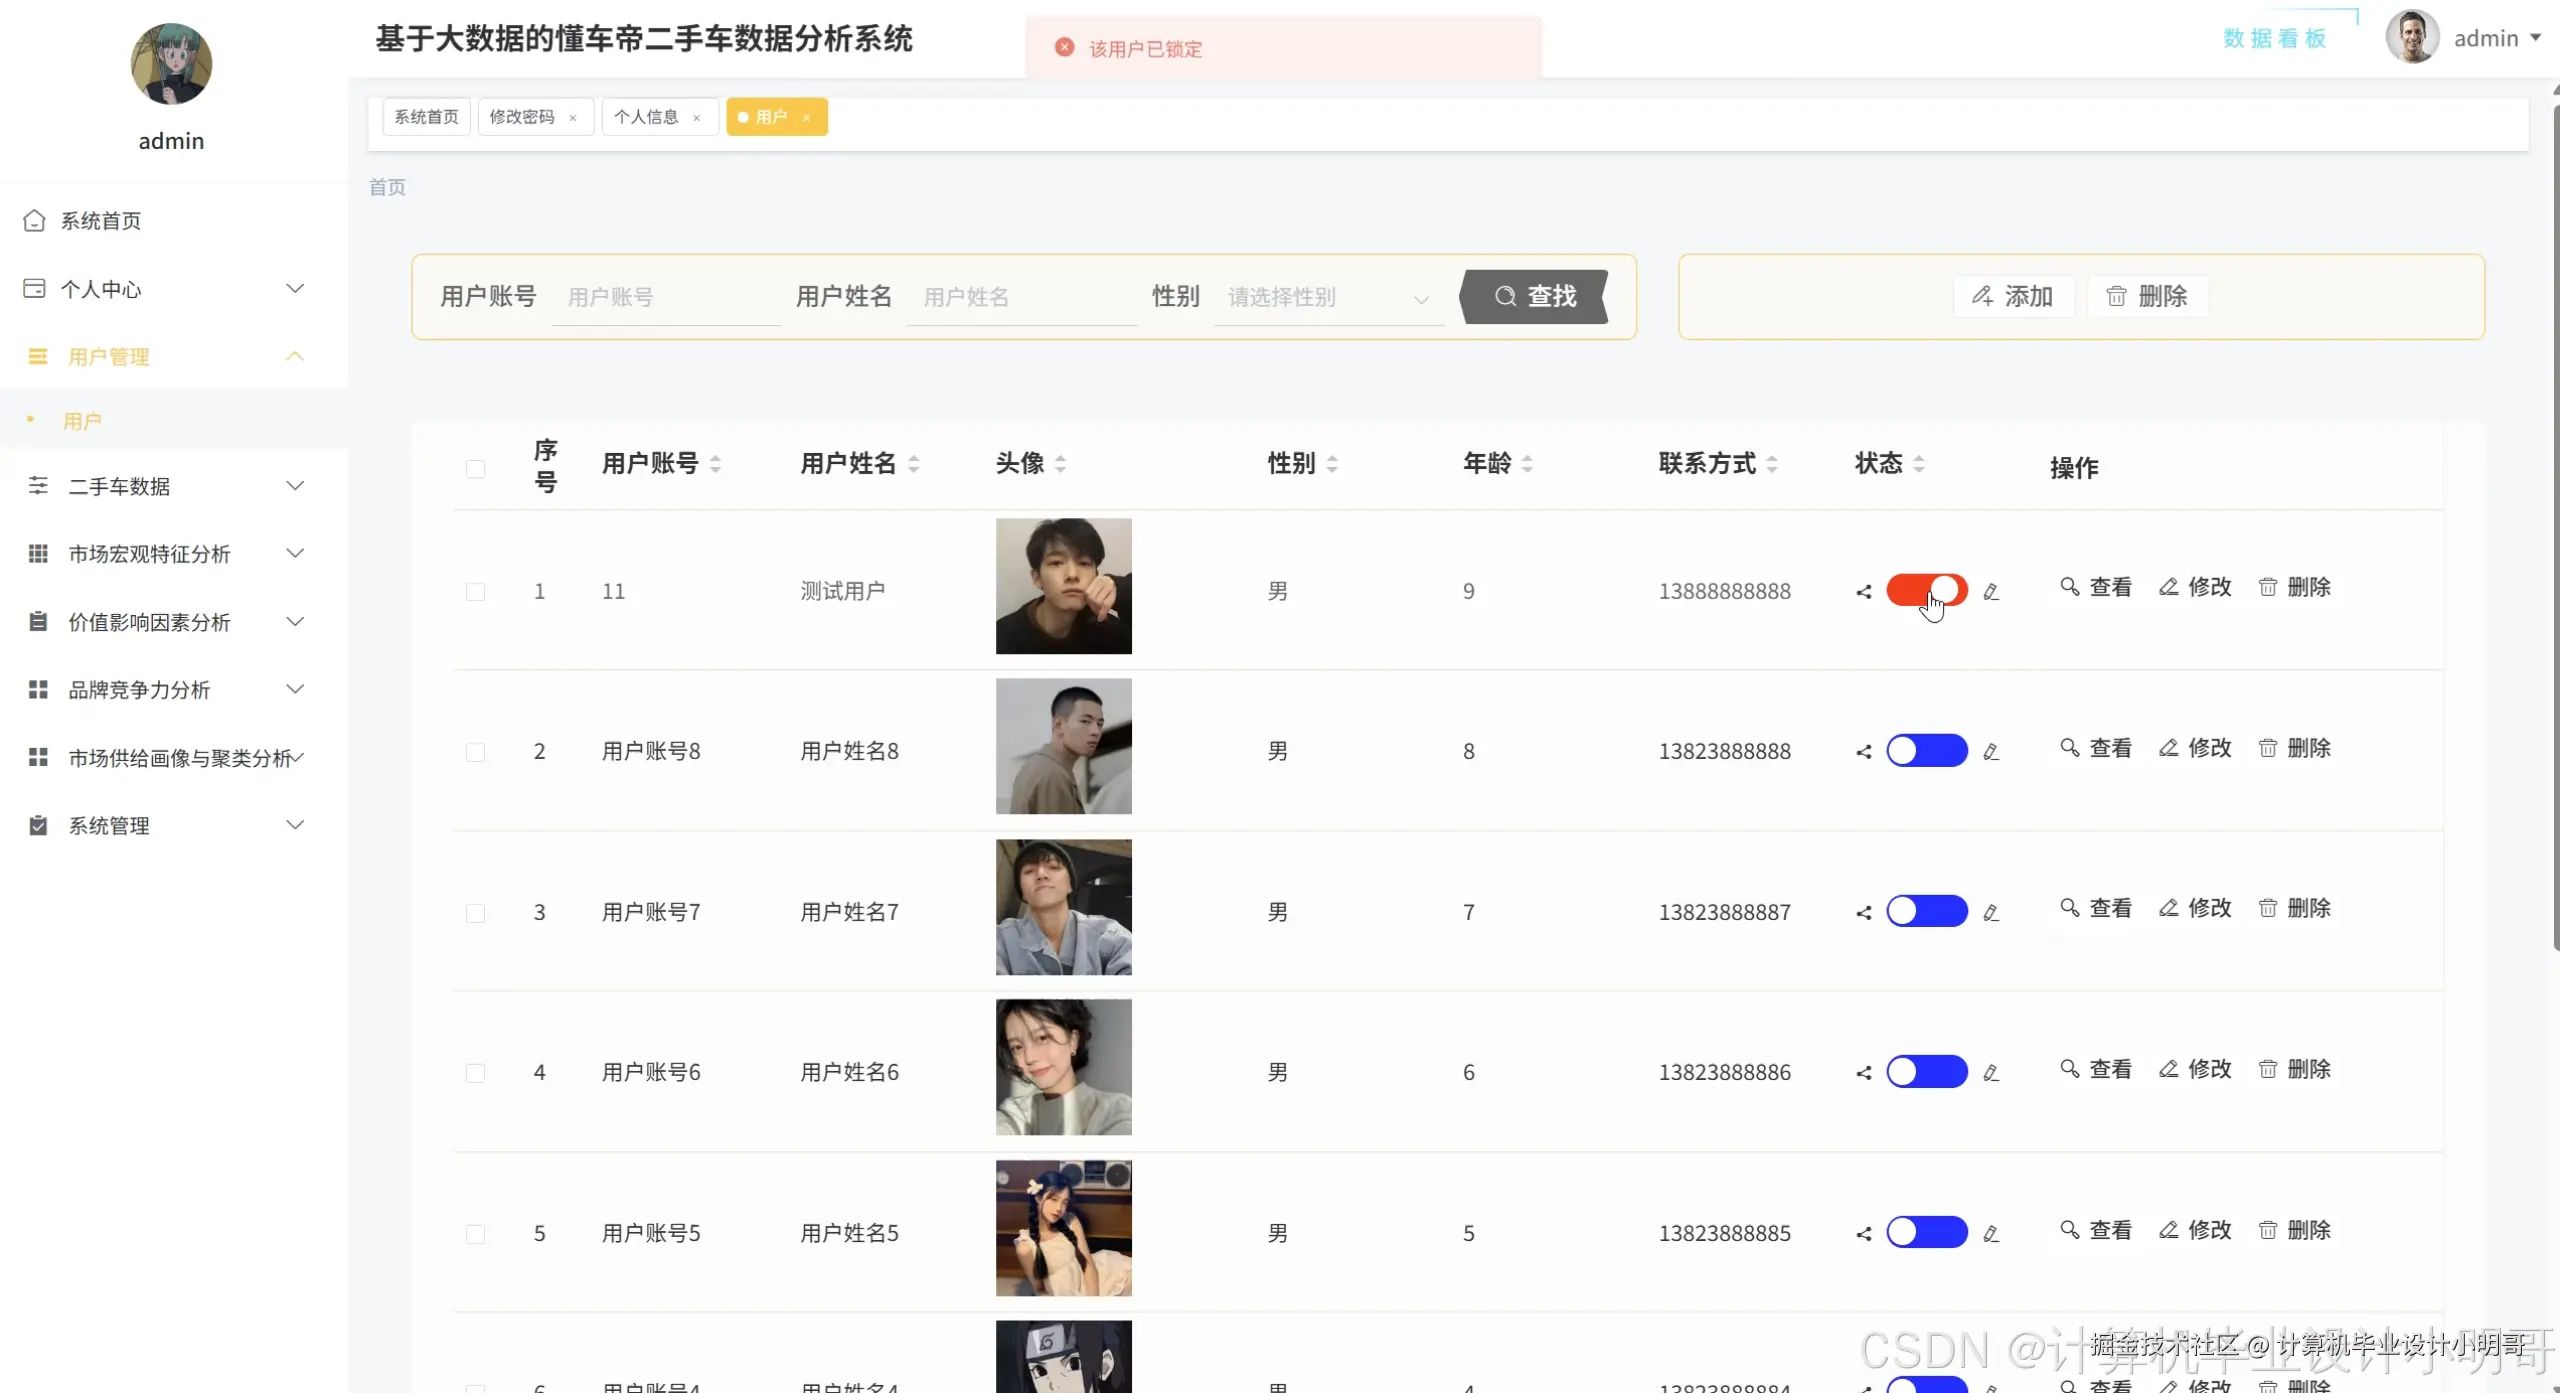Switch to the 修改密码 tab
Screen dimensions: 2560x1393
coord(521,117)
